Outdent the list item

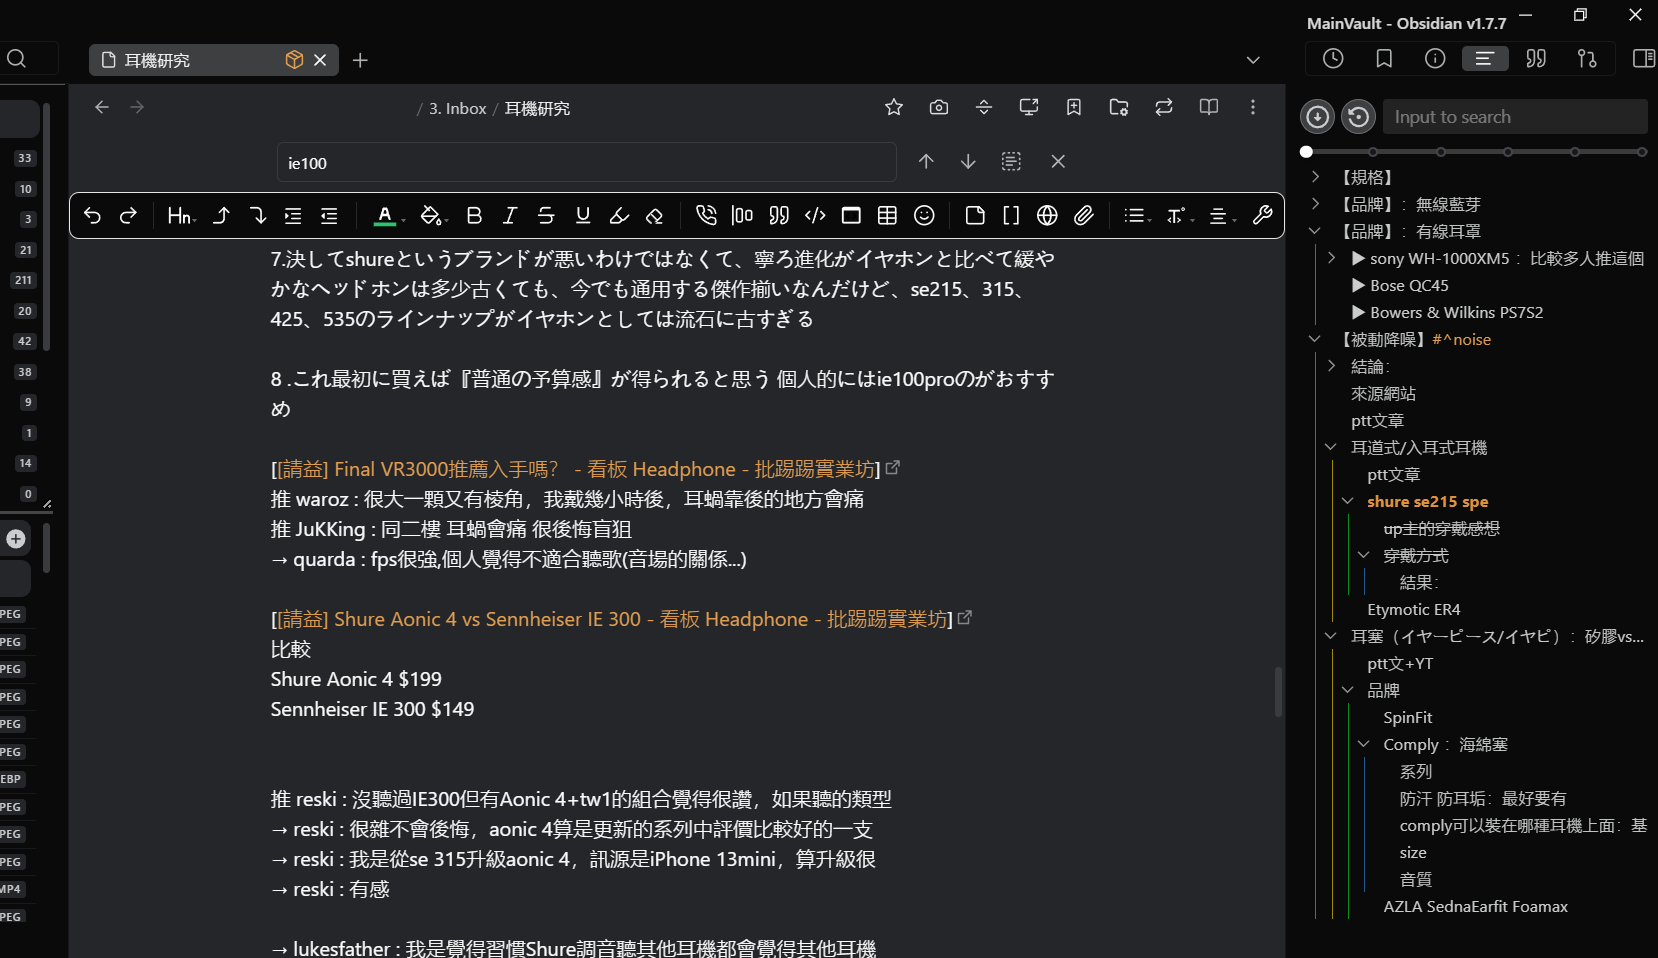point(329,215)
